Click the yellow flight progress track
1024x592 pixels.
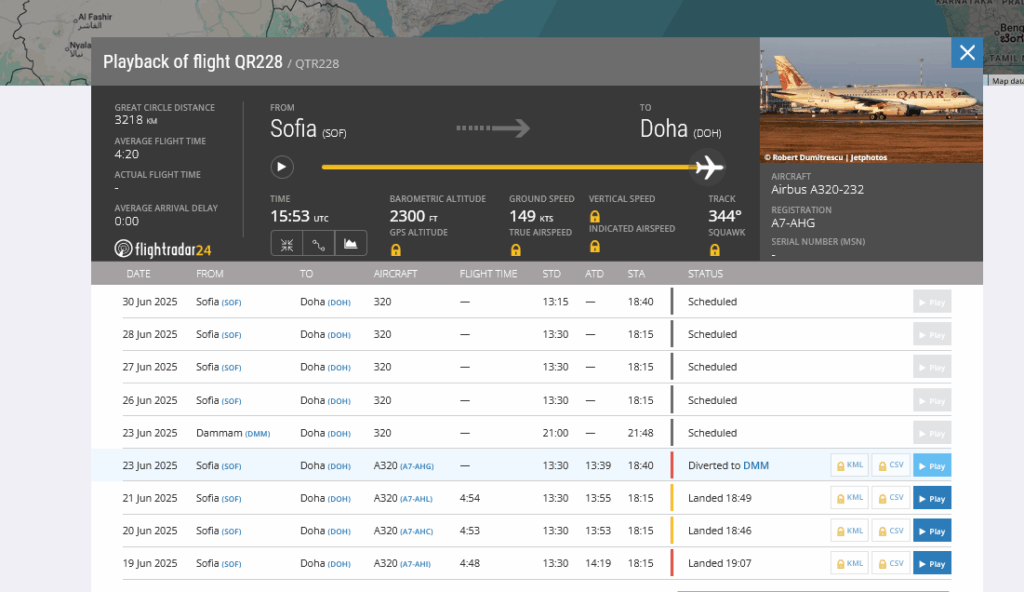point(509,167)
